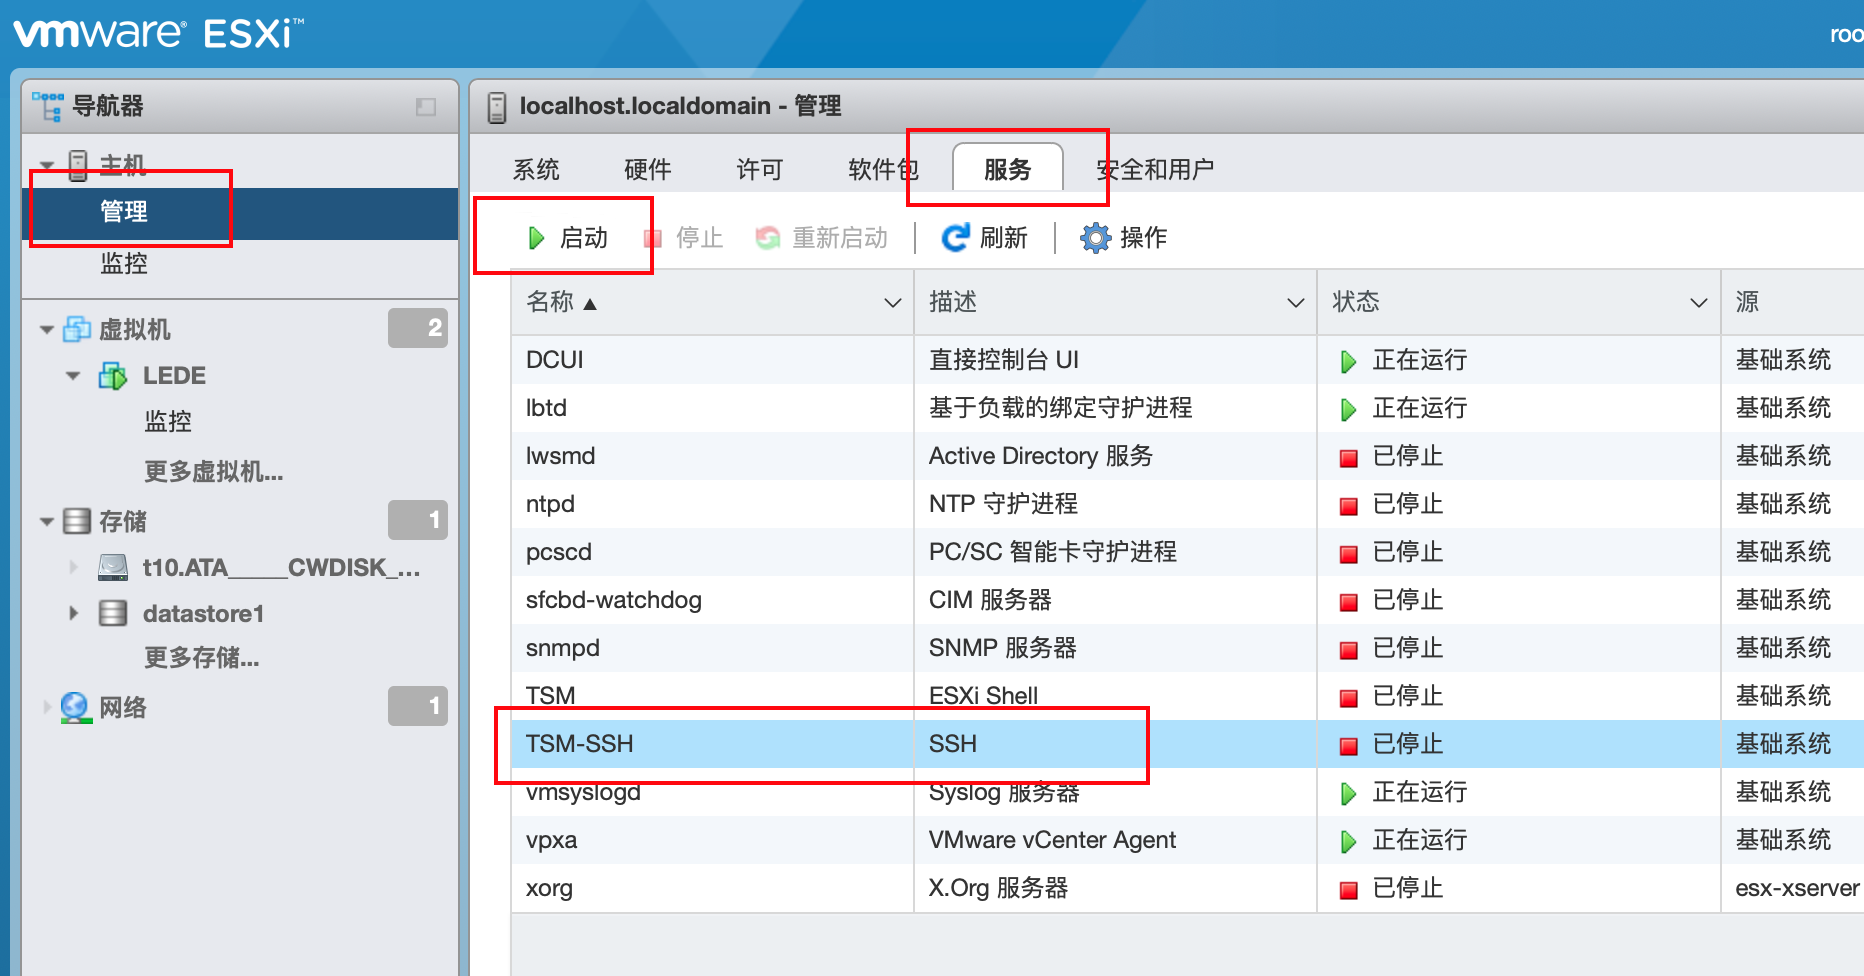1864x976 pixels.
Task: Click the virtual machines count badge 2
Action: pos(418,328)
